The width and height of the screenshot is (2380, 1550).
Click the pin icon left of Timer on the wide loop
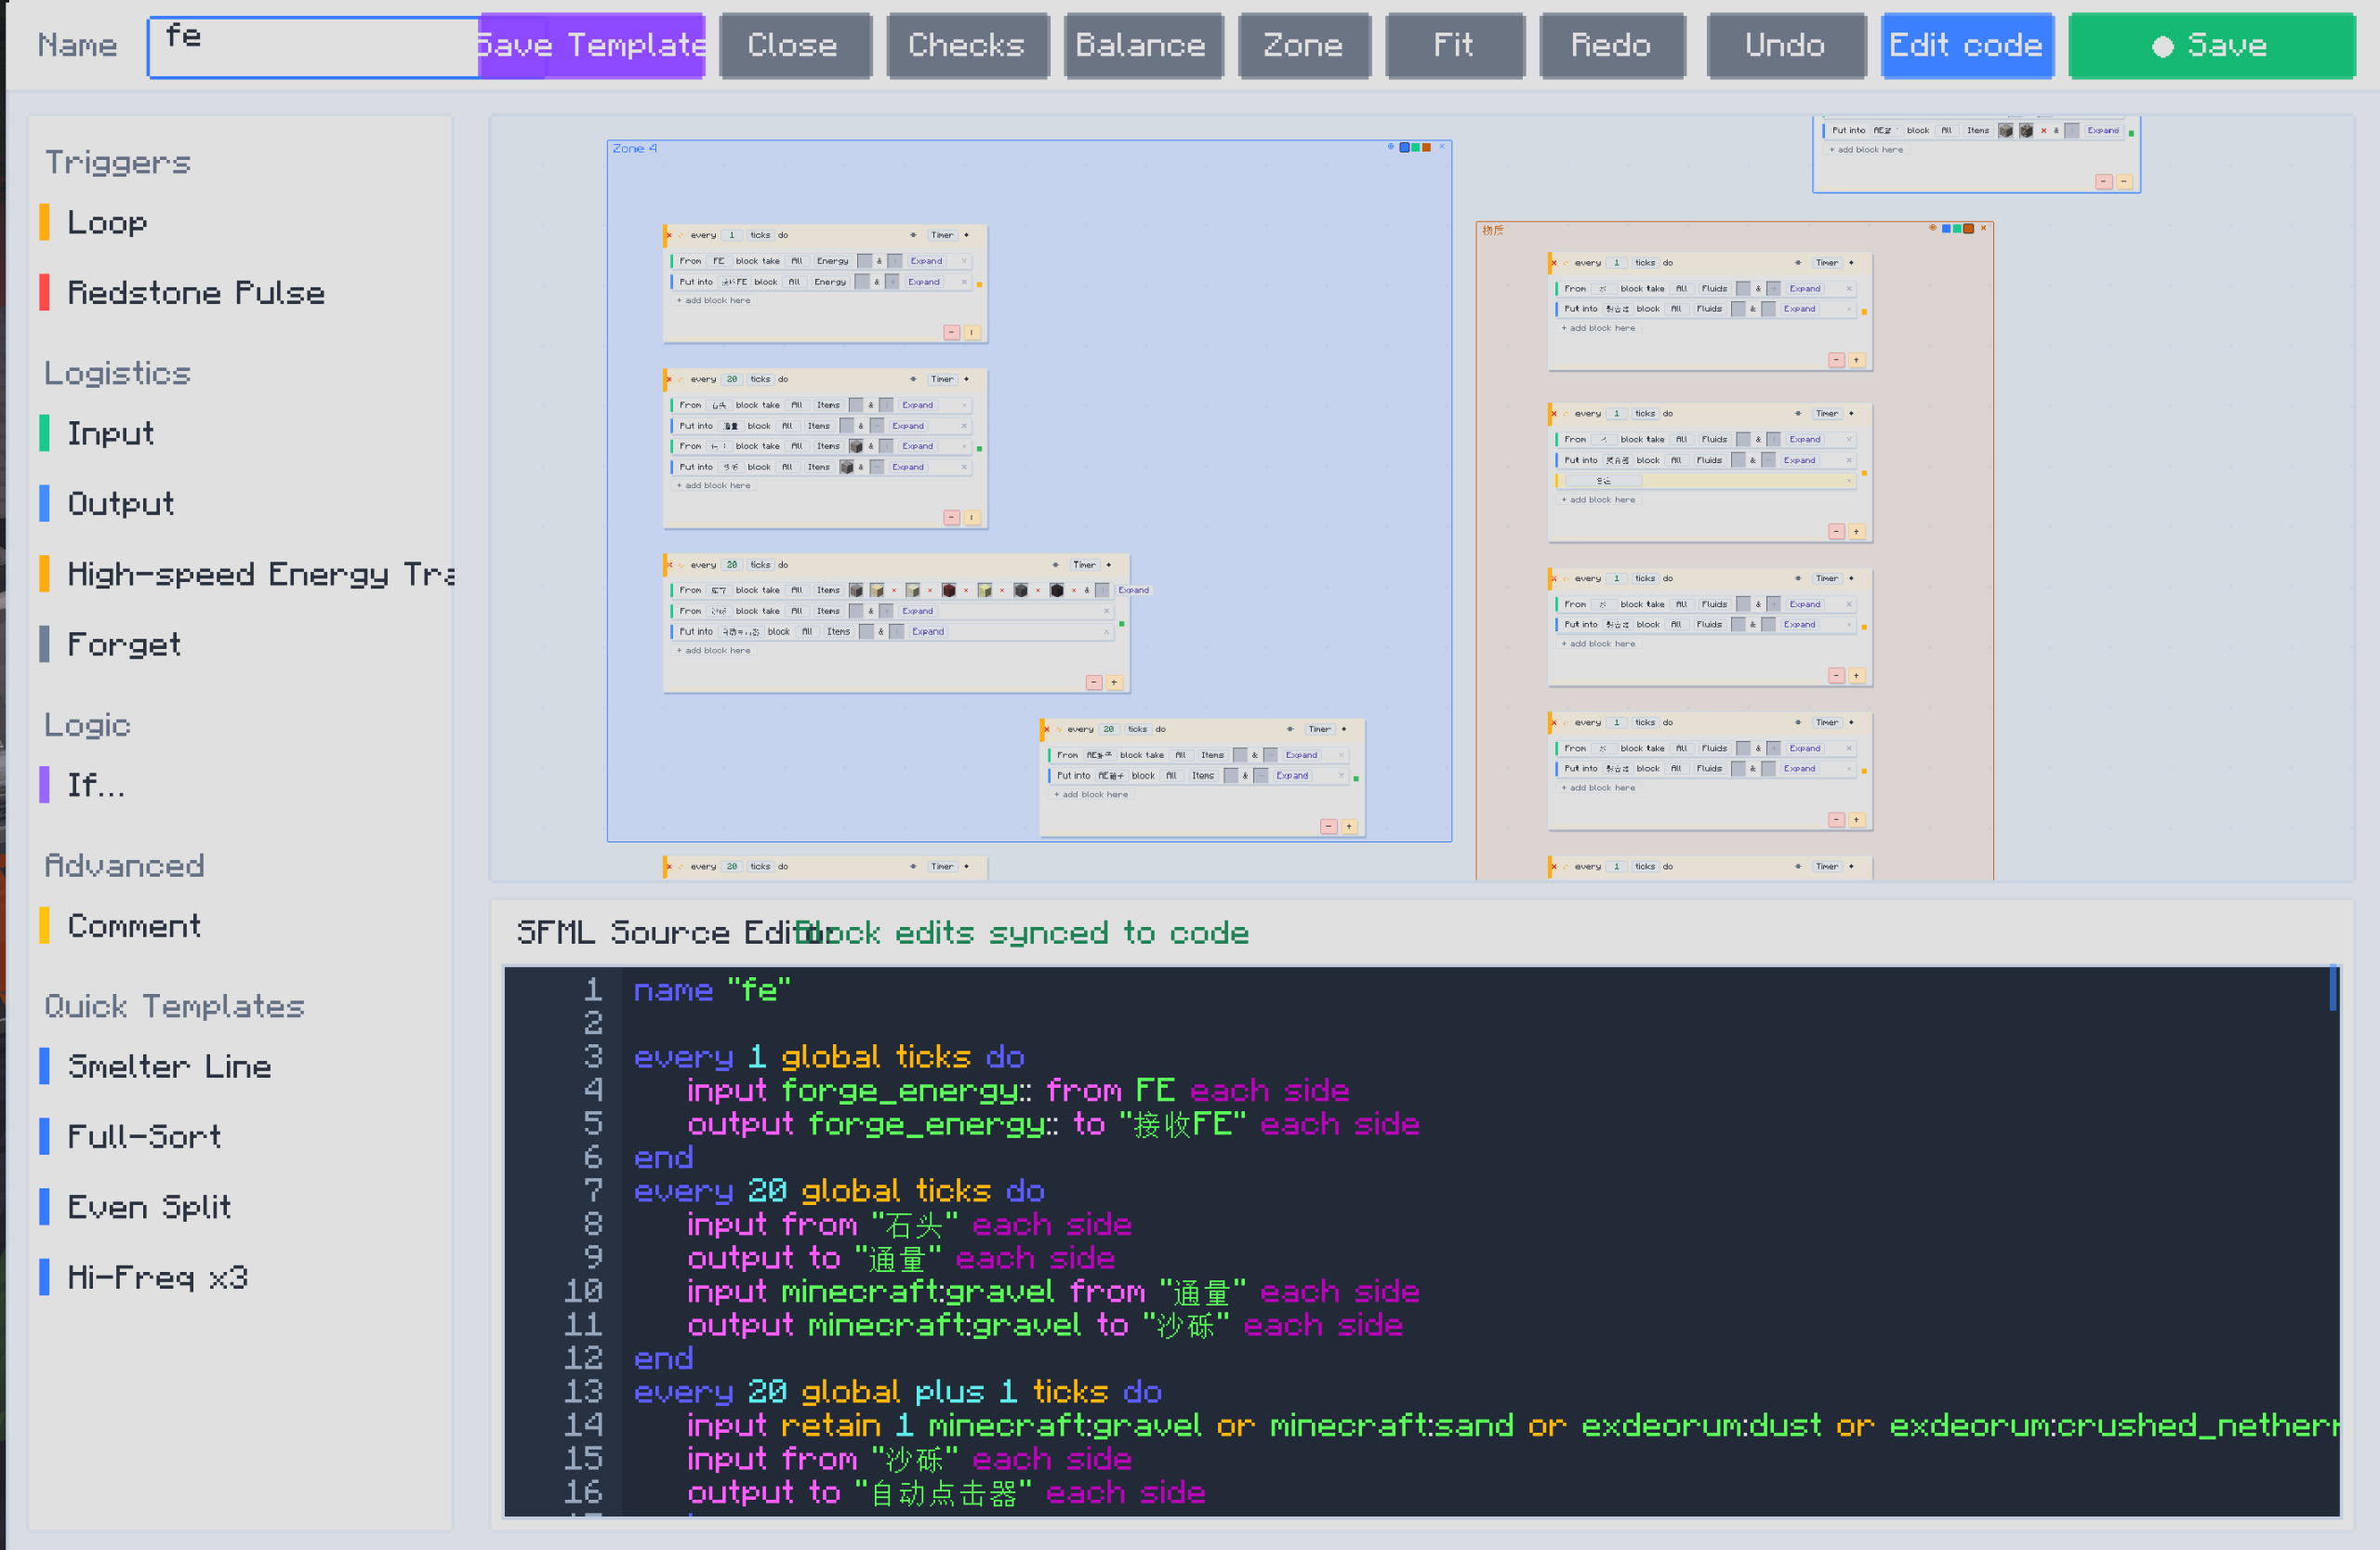tap(1055, 565)
